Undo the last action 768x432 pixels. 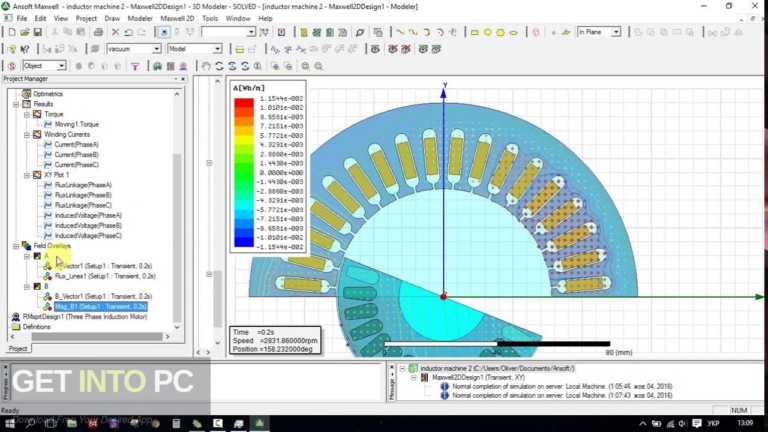[x=128, y=32]
